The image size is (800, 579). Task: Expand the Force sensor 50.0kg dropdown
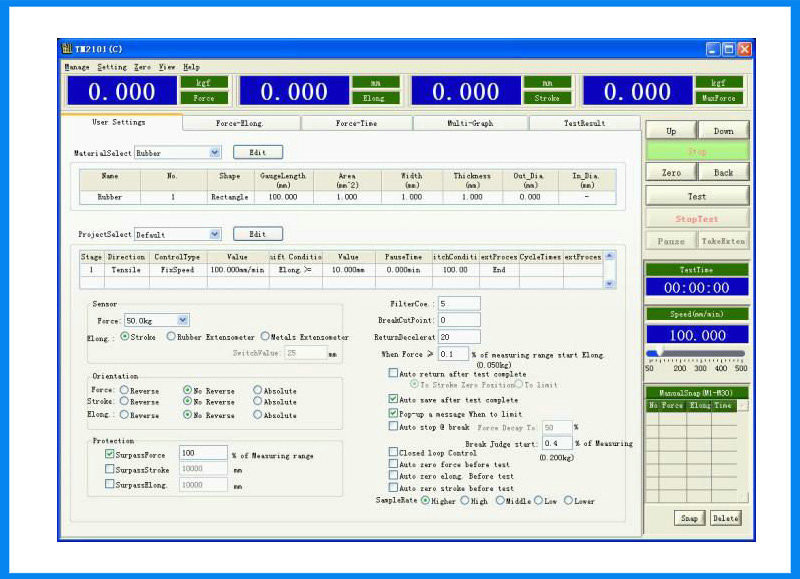182,320
